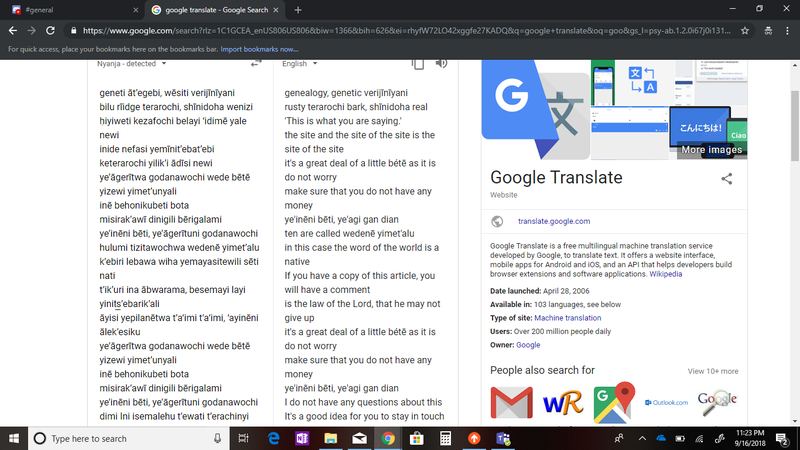Open Task View on the taskbar
800x450 pixels.
click(x=243, y=438)
